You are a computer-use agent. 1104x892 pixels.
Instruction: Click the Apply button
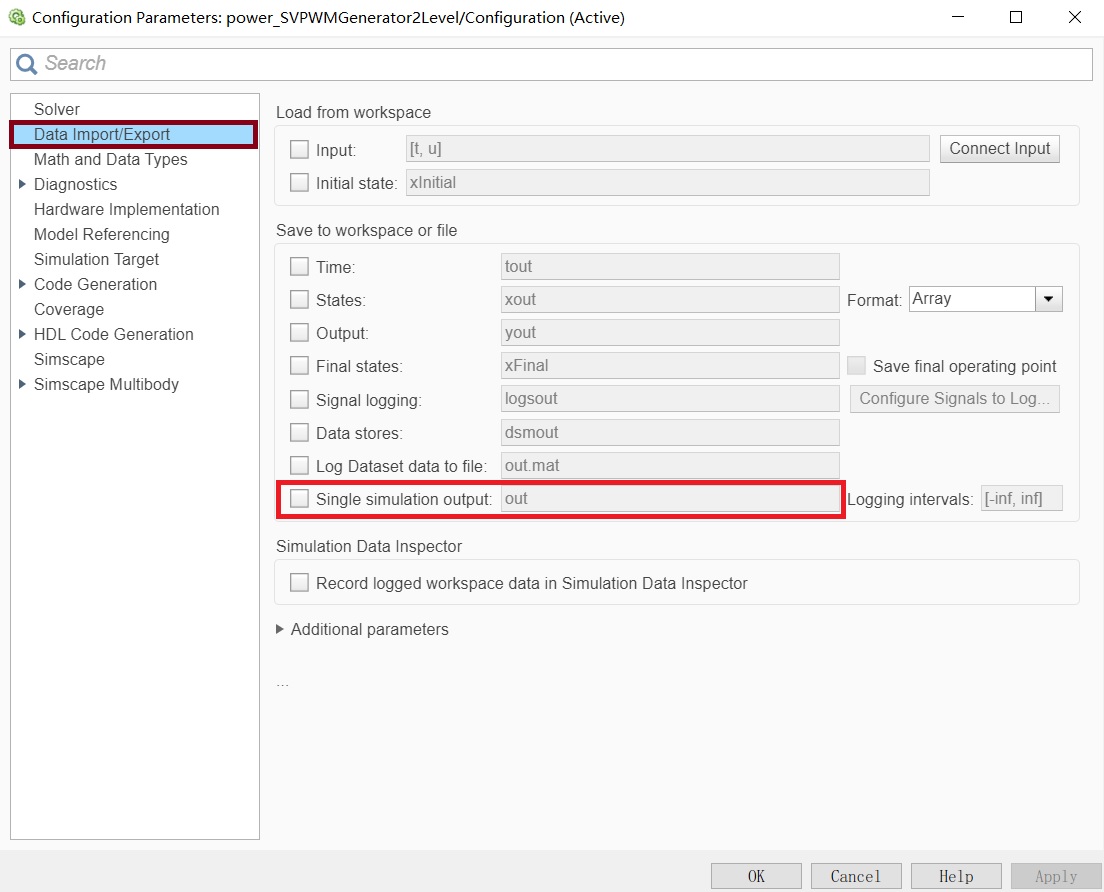[x=1056, y=877]
